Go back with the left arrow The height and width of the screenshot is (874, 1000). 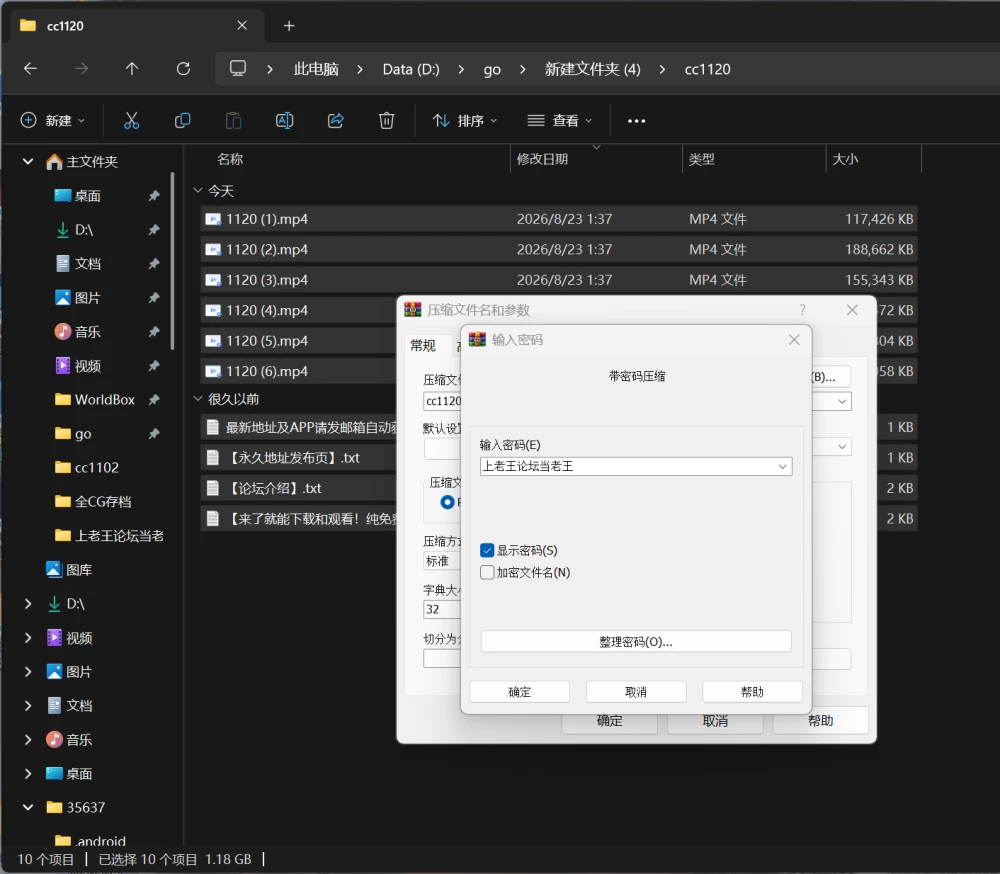[30, 69]
